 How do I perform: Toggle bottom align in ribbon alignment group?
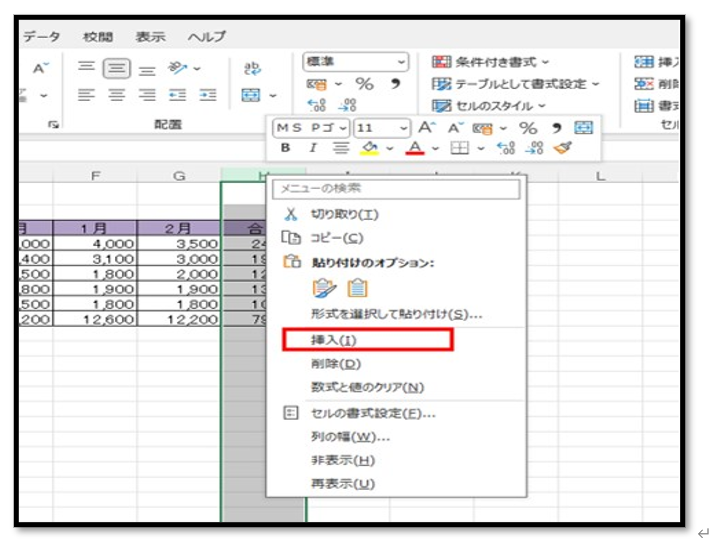pyautogui.click(x=147, y=71)
